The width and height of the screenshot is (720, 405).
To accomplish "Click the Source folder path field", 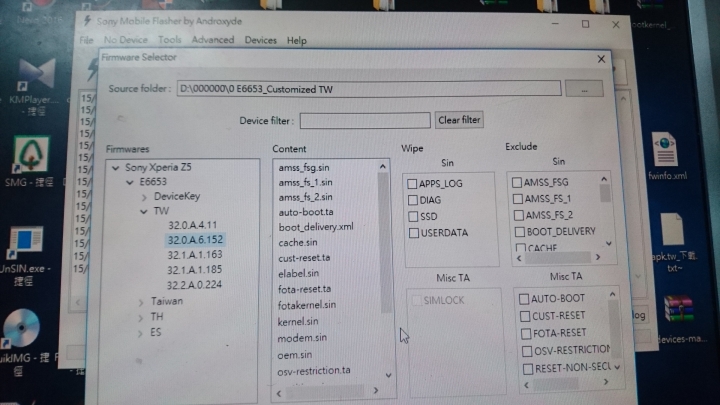I will tap(369, 89).
